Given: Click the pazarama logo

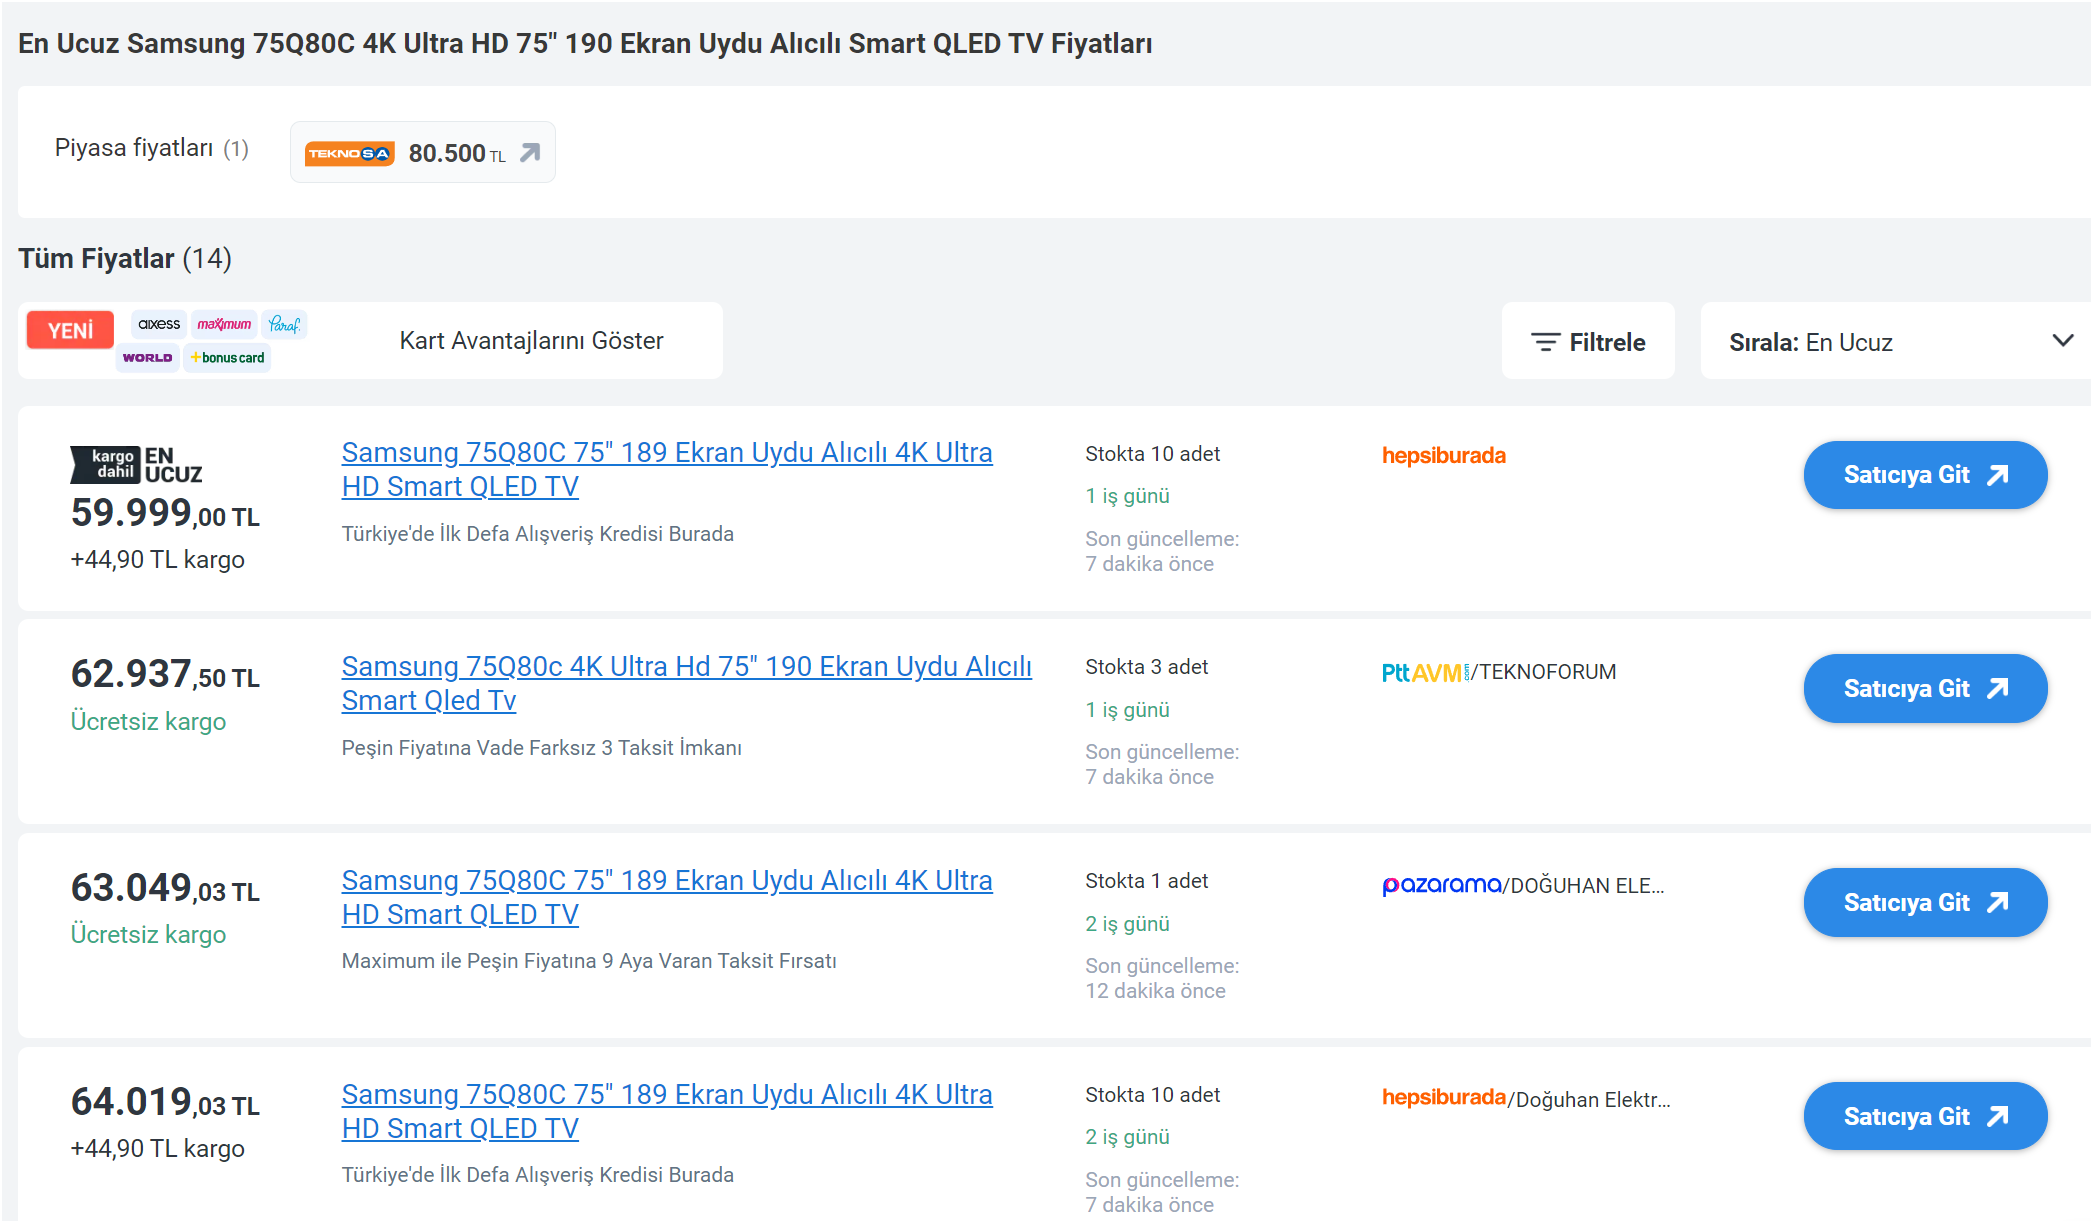Looking at the screenshot, I should point(1442,885).
